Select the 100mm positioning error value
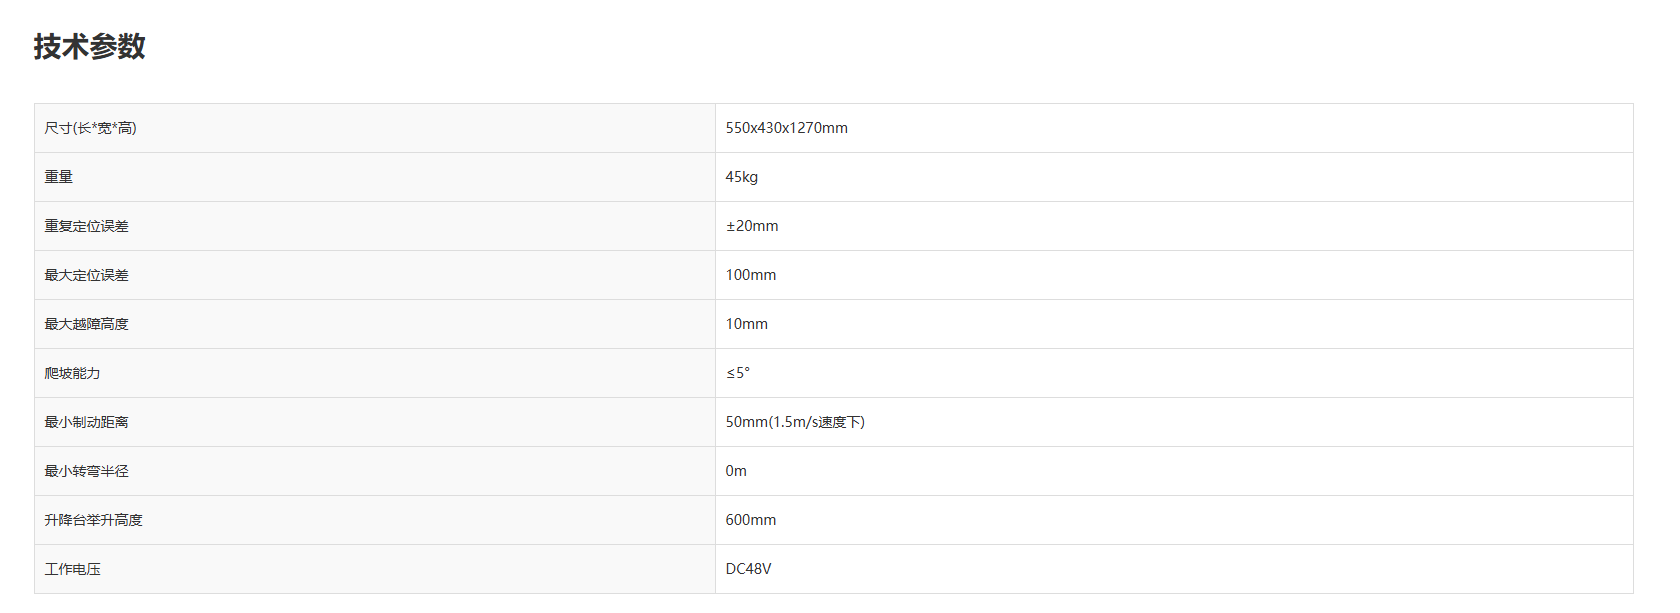Viewport: 1680px width, 613px height. click(750, 275)
